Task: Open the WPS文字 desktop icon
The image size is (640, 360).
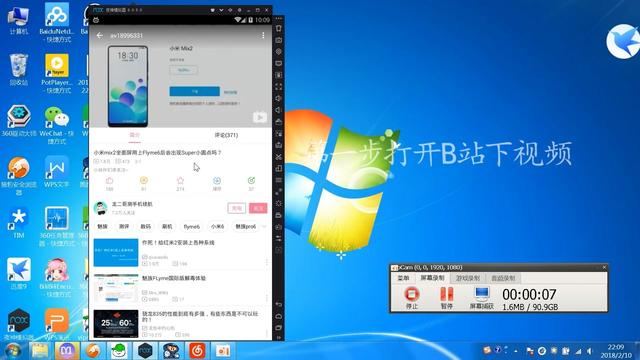Action: click(x=57, y=172)
